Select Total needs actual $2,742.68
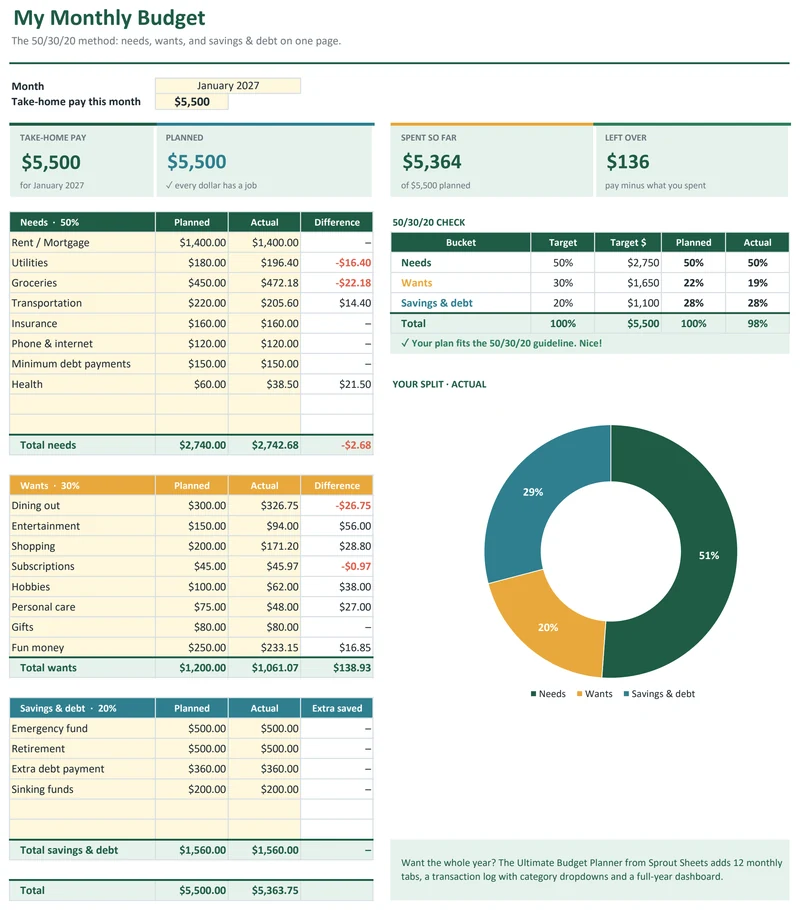This screenshot has height=910, width=800. pos(264,445)
